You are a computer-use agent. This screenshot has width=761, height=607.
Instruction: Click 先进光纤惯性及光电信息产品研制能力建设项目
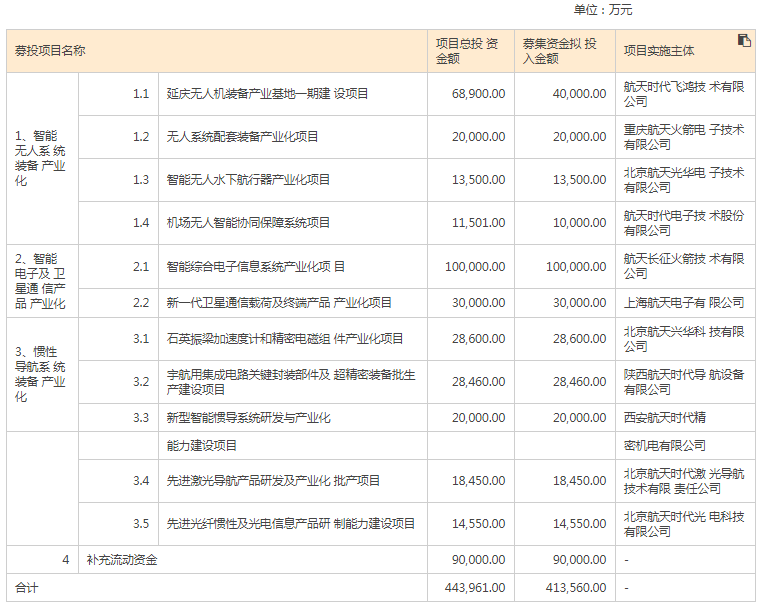(291, 524)
